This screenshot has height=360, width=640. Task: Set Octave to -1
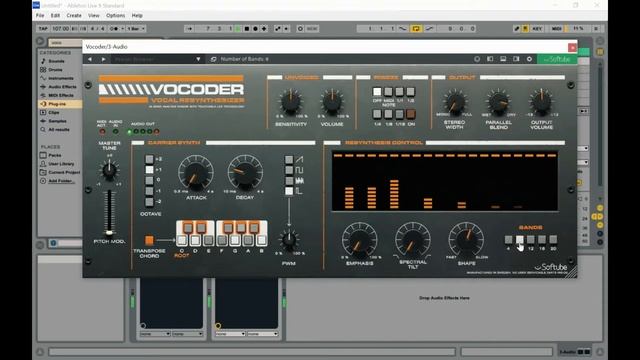[x=149, y=191]
